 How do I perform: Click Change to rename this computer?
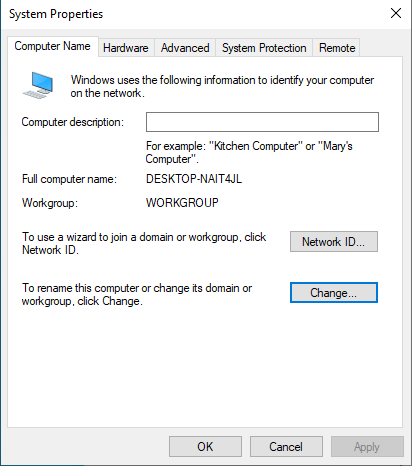coord(334,293)
